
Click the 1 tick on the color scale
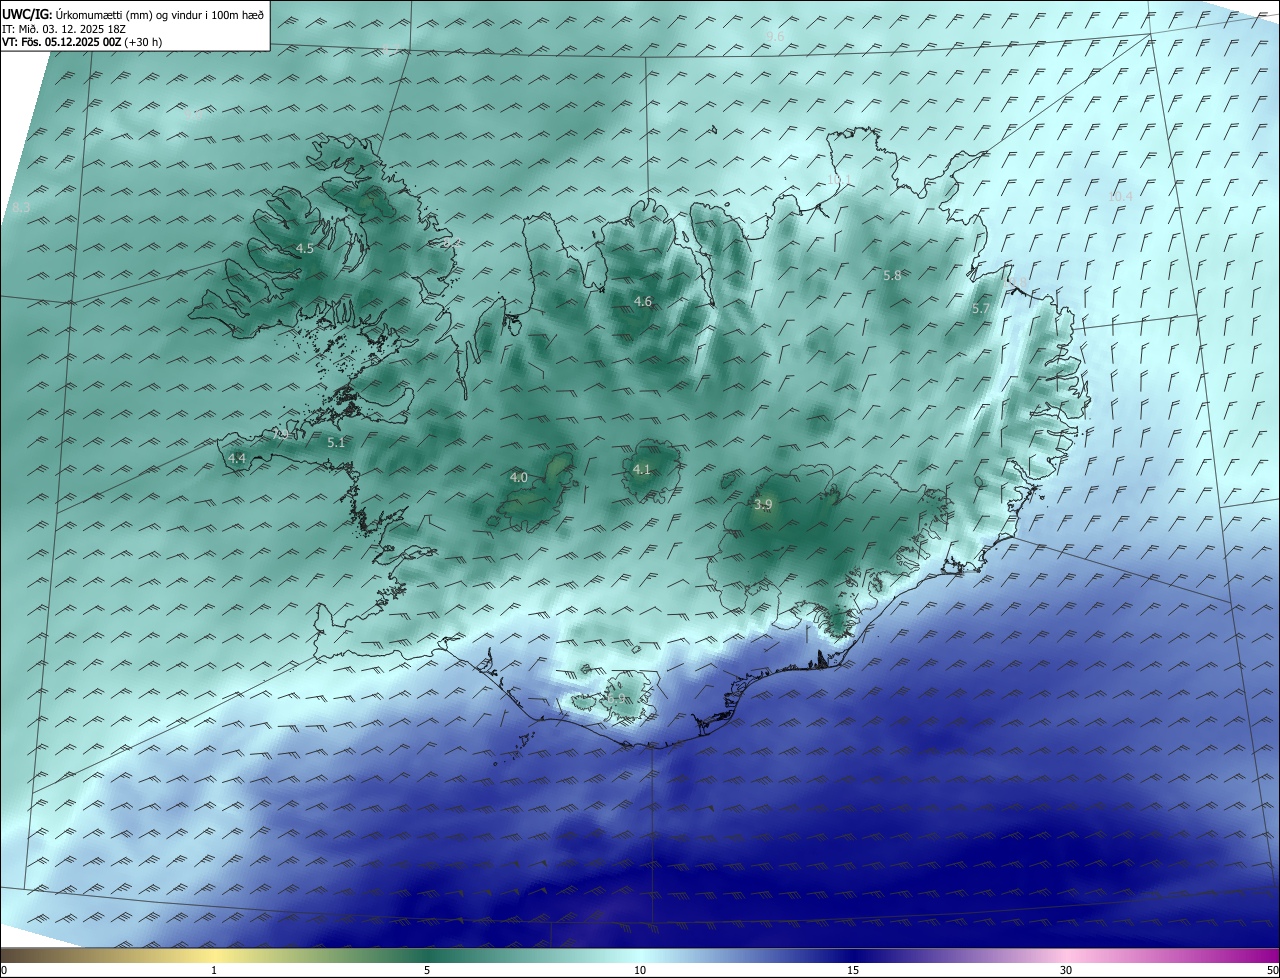[x=214, y=970]
